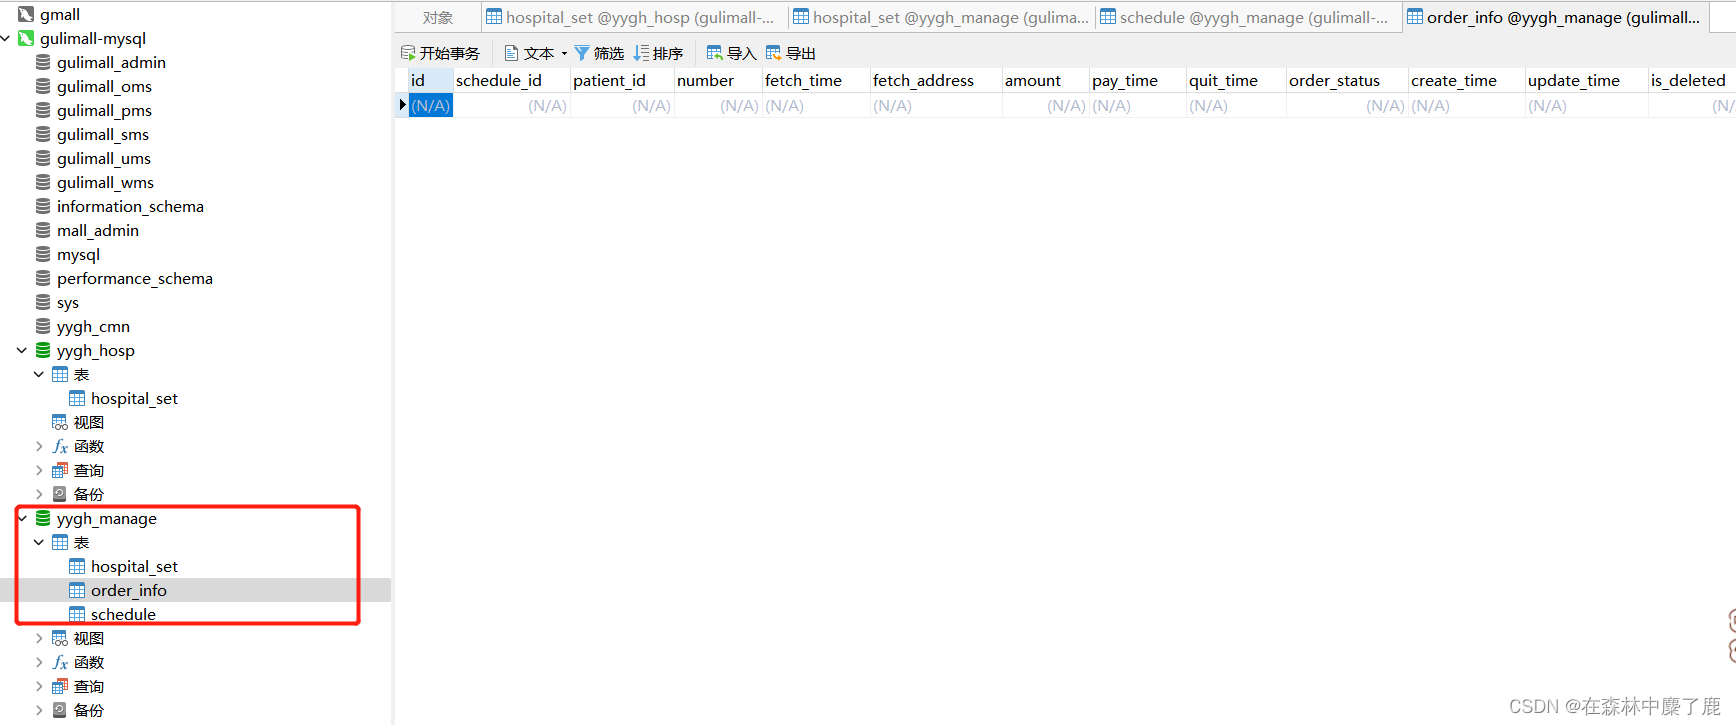Click the green yygh_hosp database icon
Screen dimensions: 1736x725
click(x=43, y=350)
